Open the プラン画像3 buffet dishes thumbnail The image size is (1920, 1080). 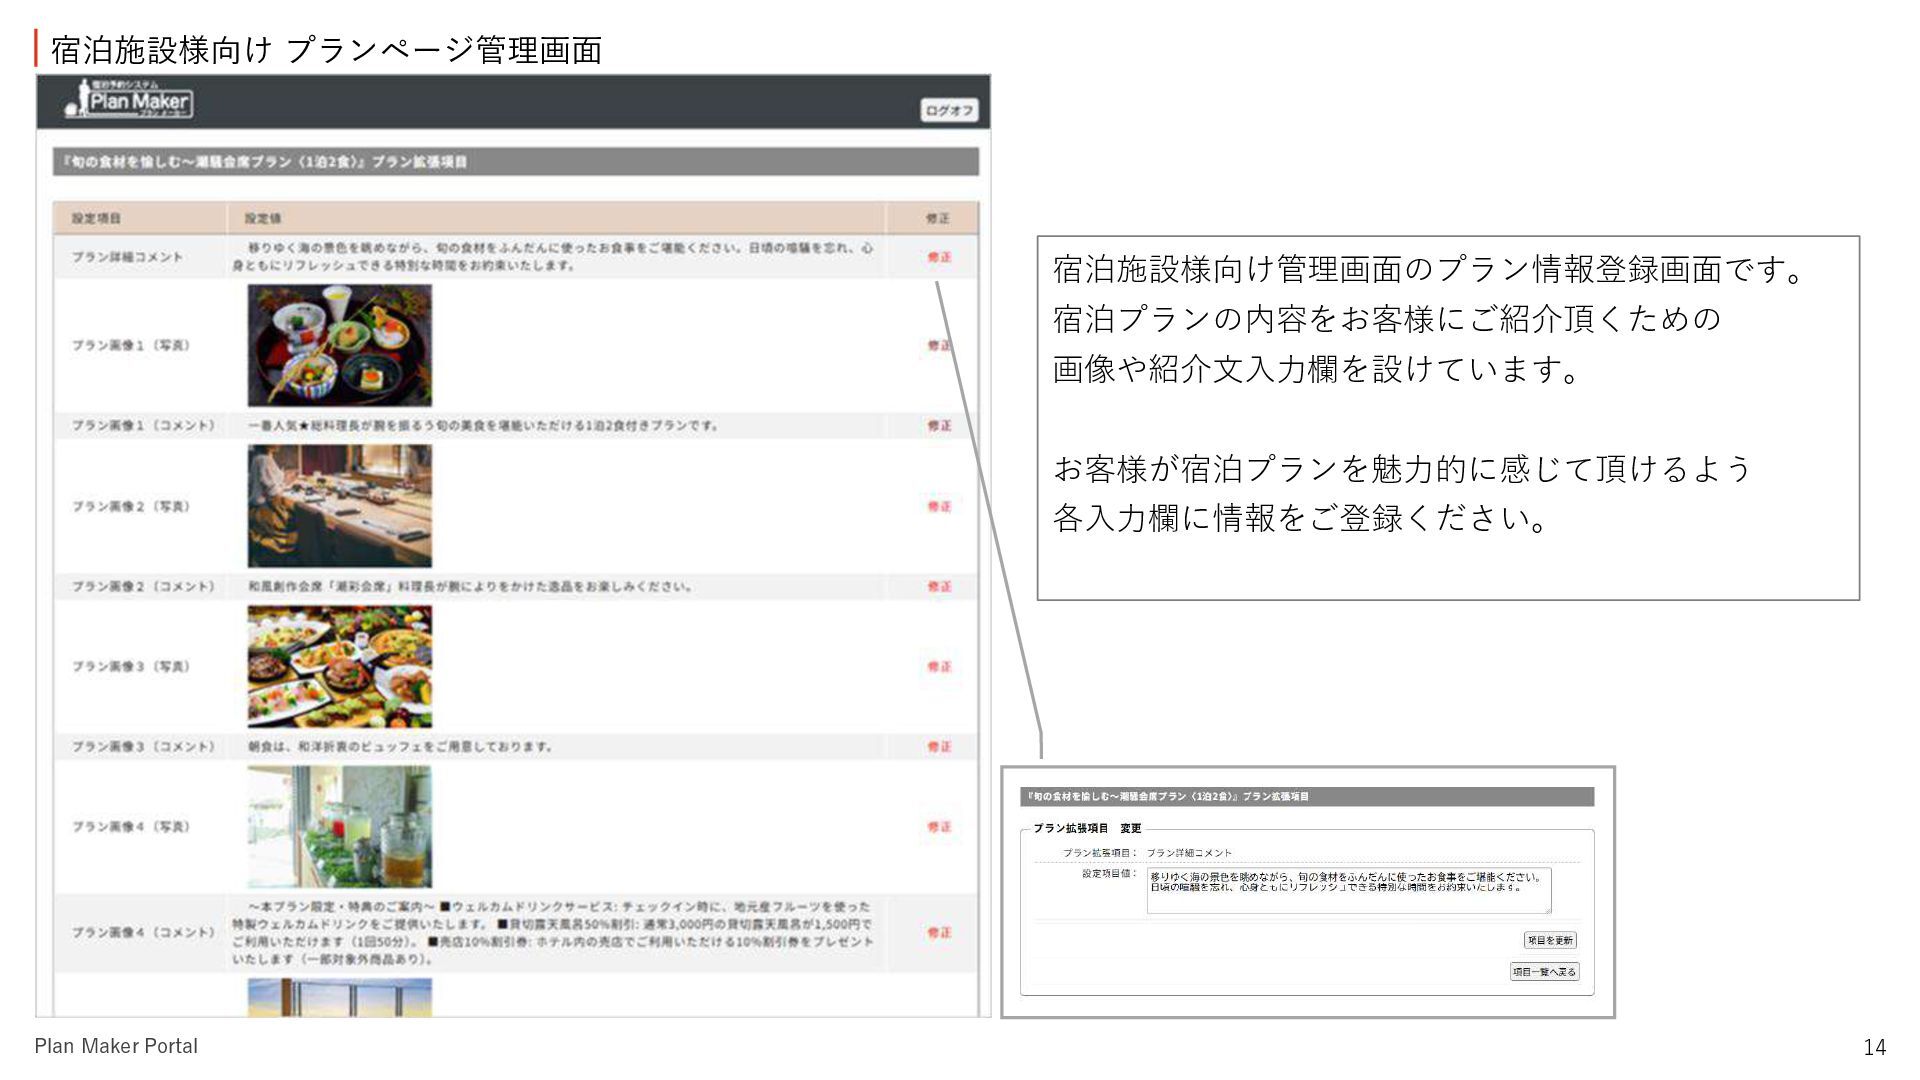340,666
